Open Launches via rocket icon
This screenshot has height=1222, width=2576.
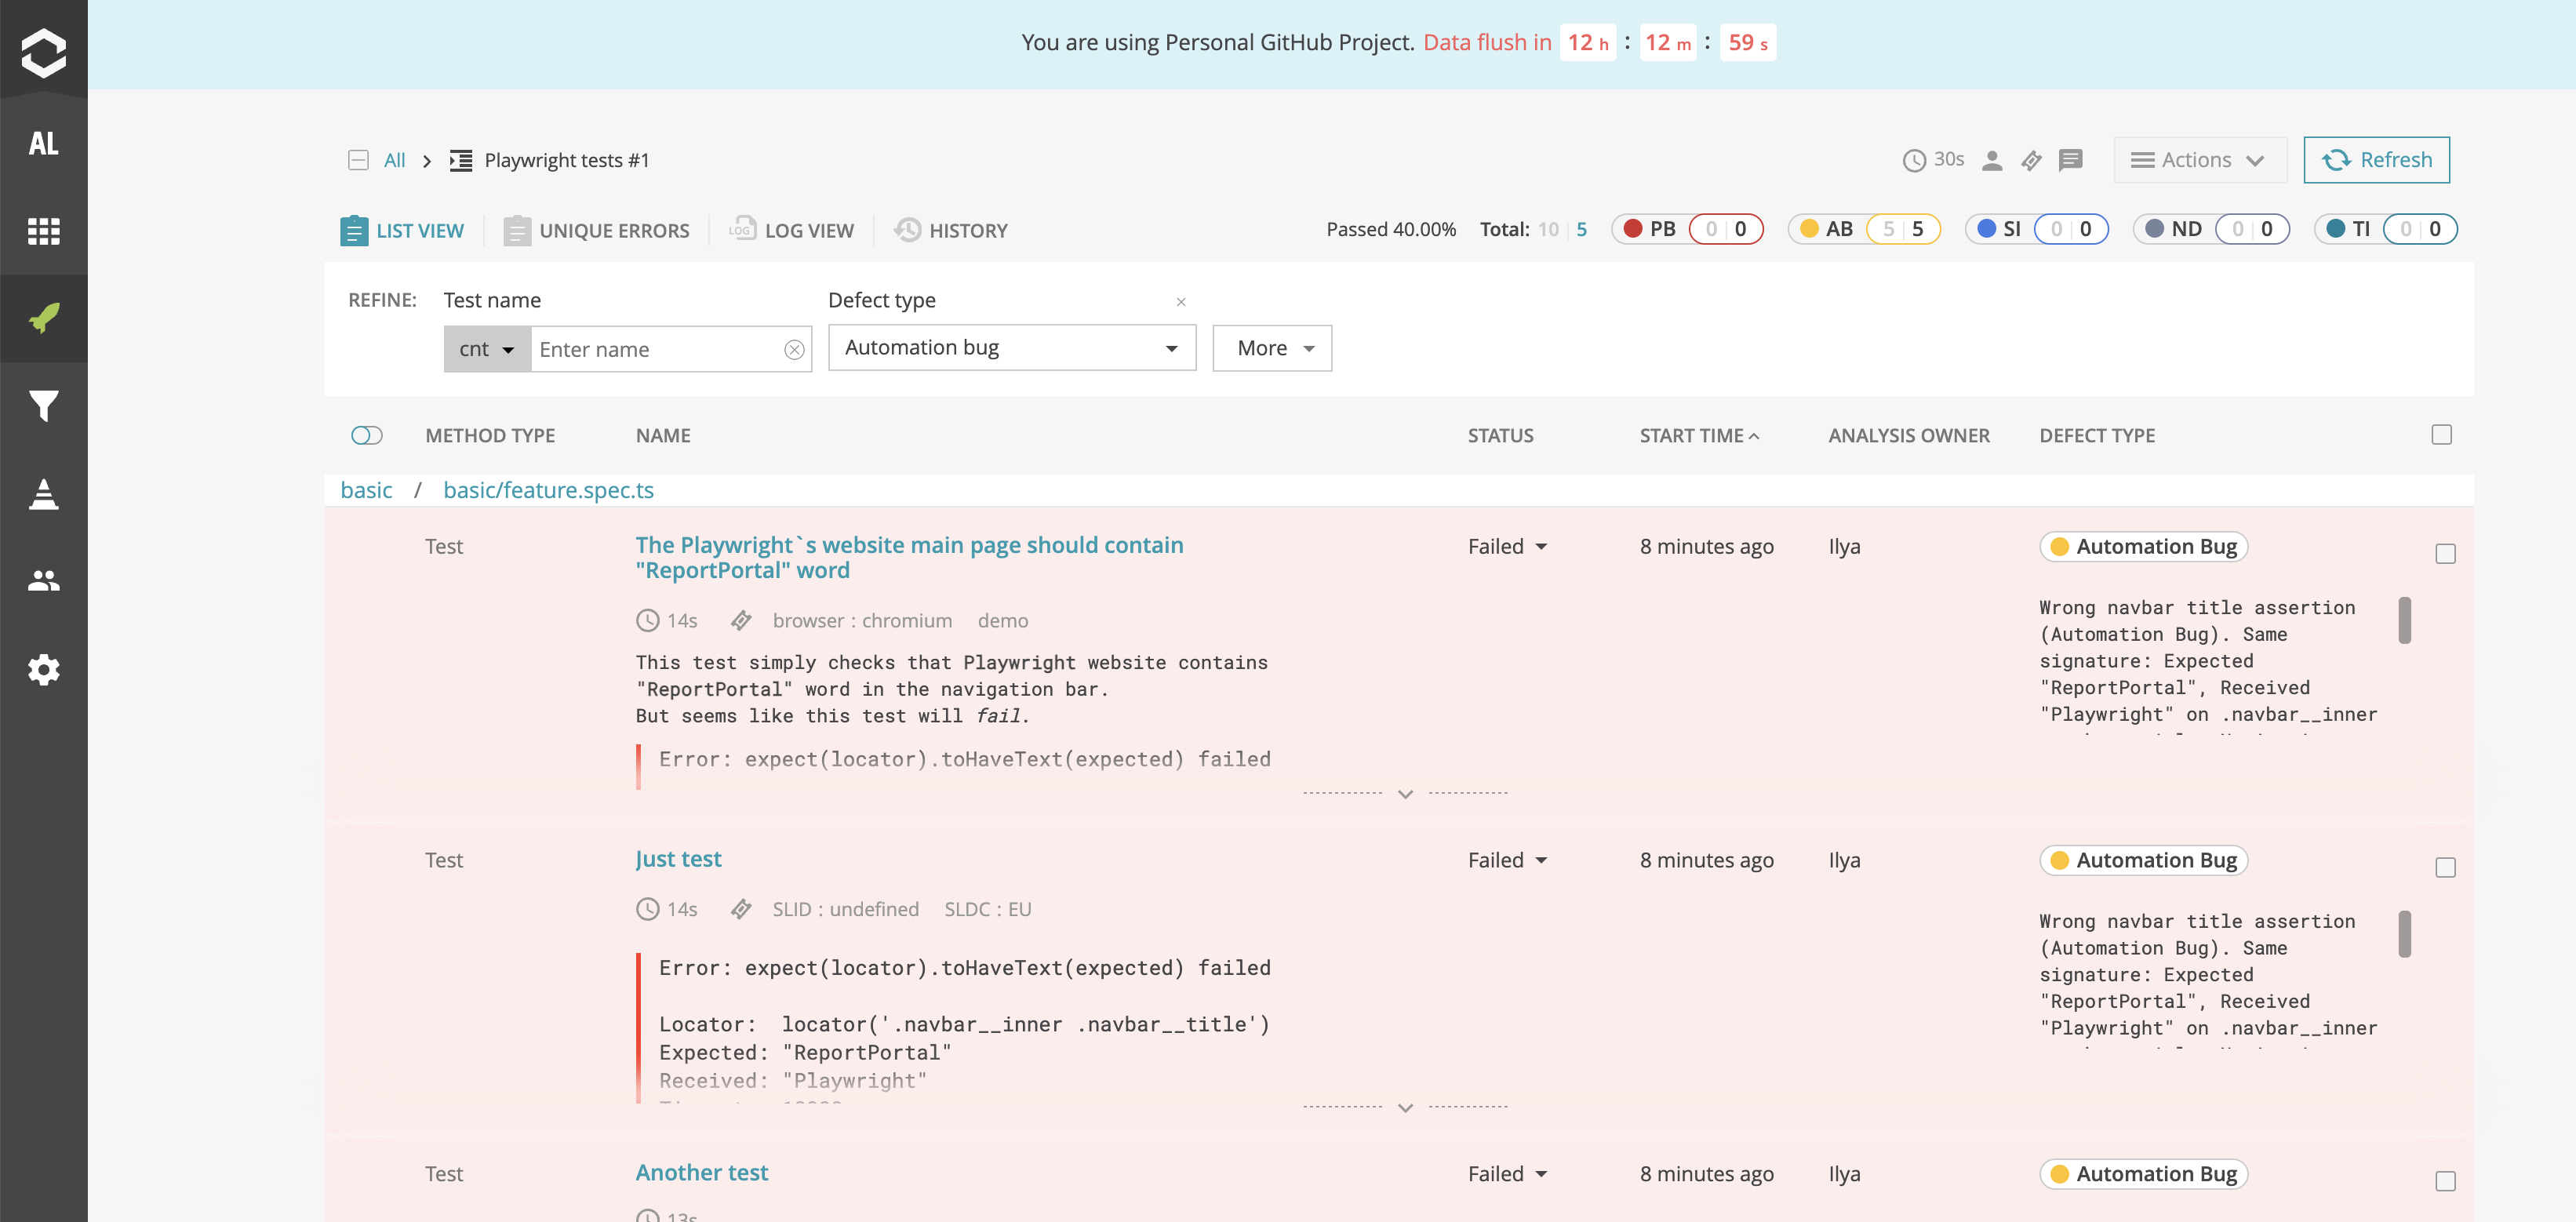43,318
